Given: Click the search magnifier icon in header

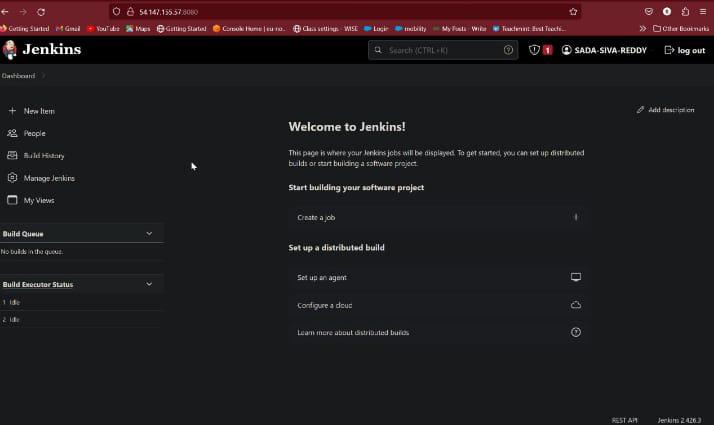Looking at the screenshot, I should click(x=378, y=50).
